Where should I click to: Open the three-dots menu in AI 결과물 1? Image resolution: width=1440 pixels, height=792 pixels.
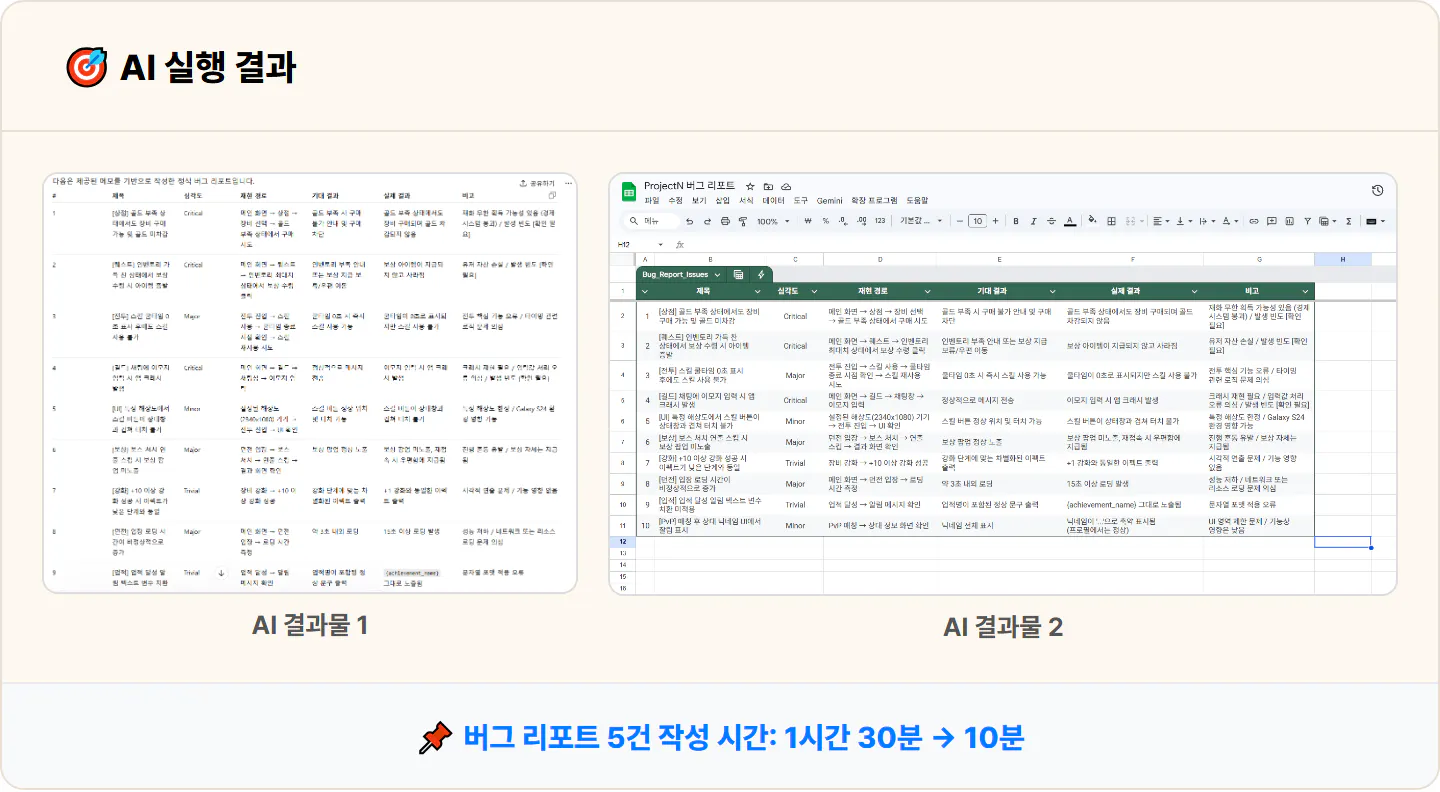(x=568, y=184)
